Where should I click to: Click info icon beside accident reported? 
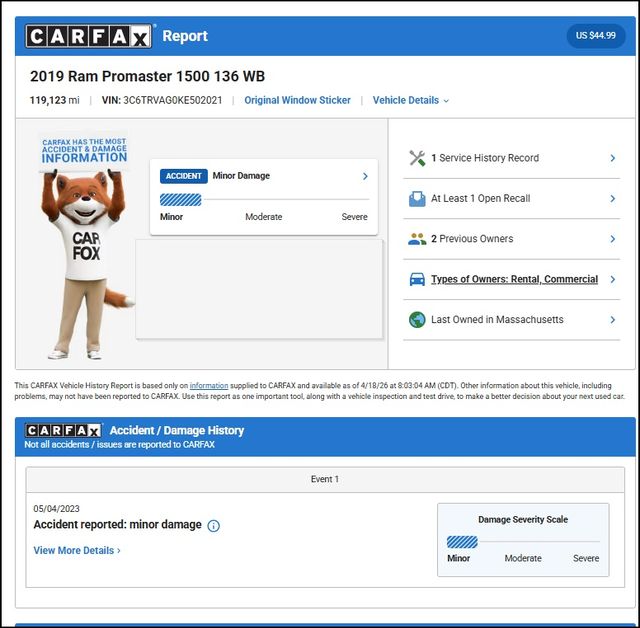tap(214, 526)
